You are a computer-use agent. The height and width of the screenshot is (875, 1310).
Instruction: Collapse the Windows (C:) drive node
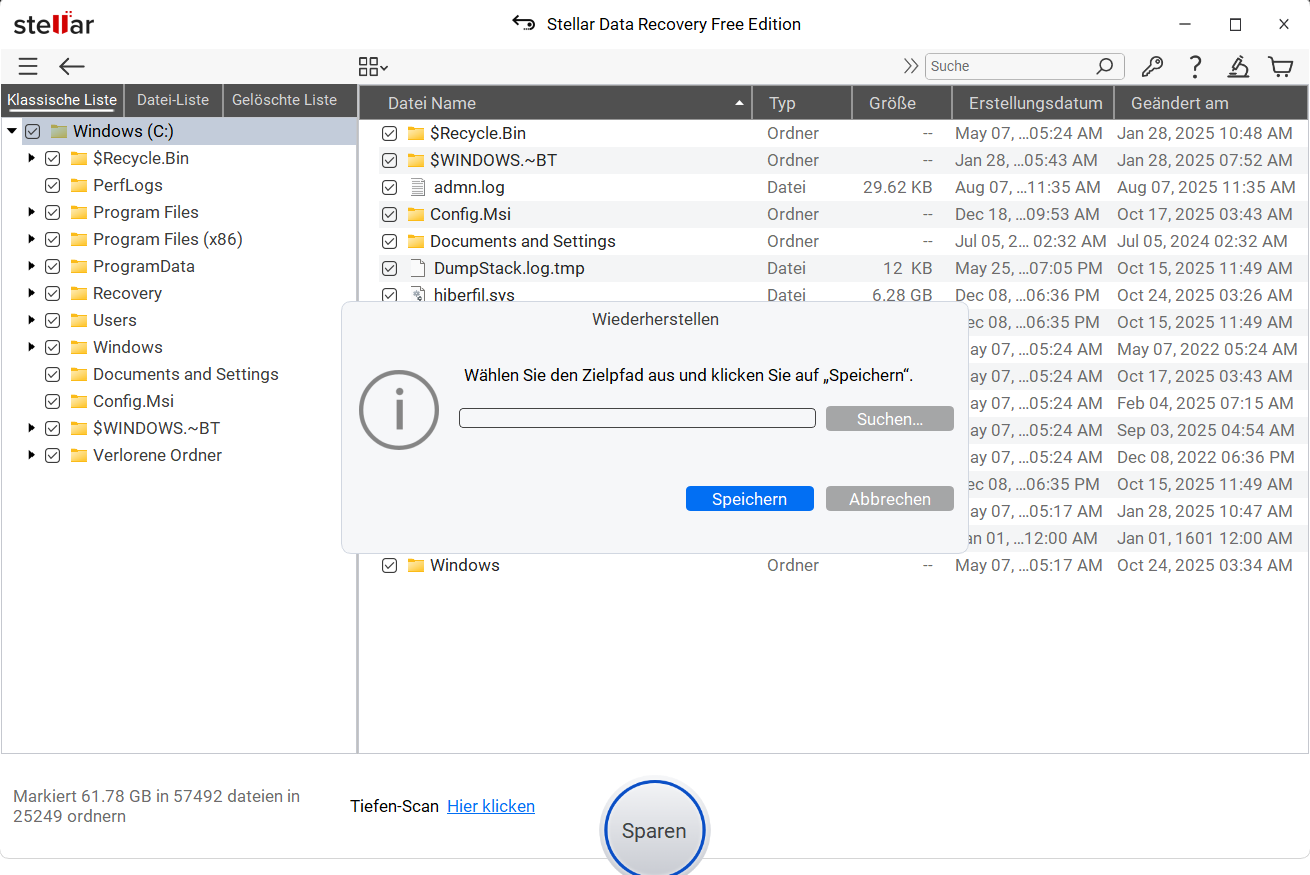12,132
